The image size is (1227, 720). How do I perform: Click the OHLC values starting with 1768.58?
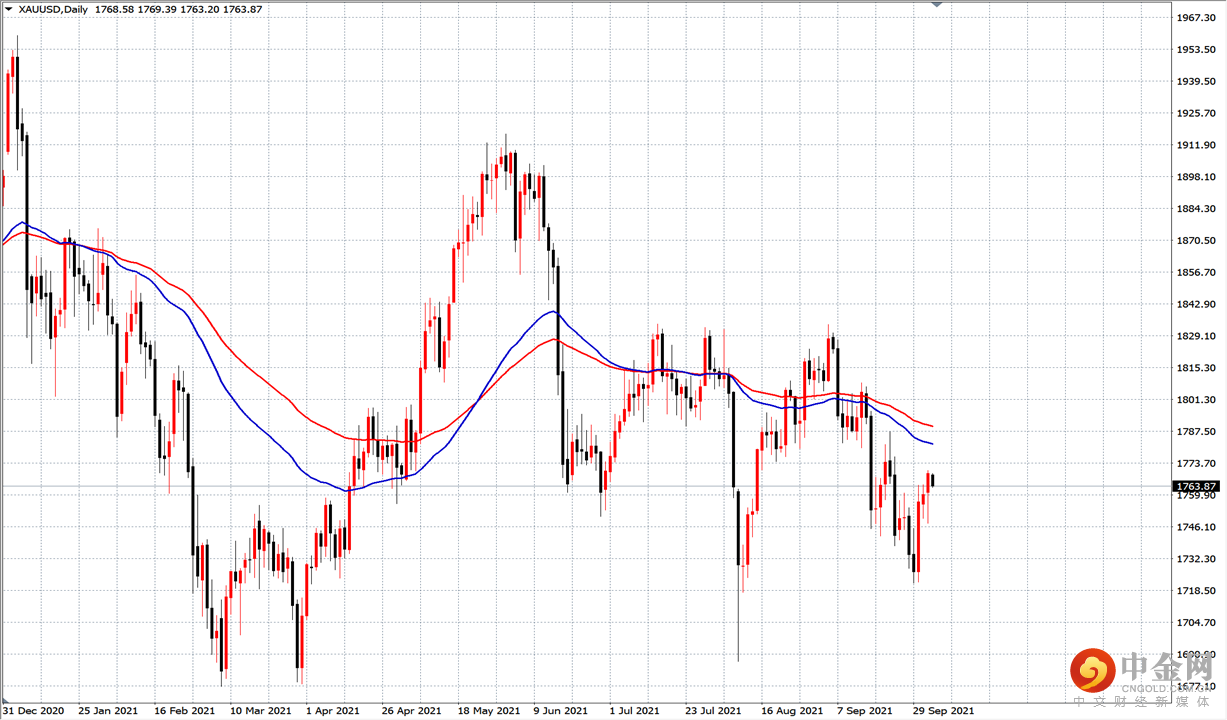(x=178, y=9)
